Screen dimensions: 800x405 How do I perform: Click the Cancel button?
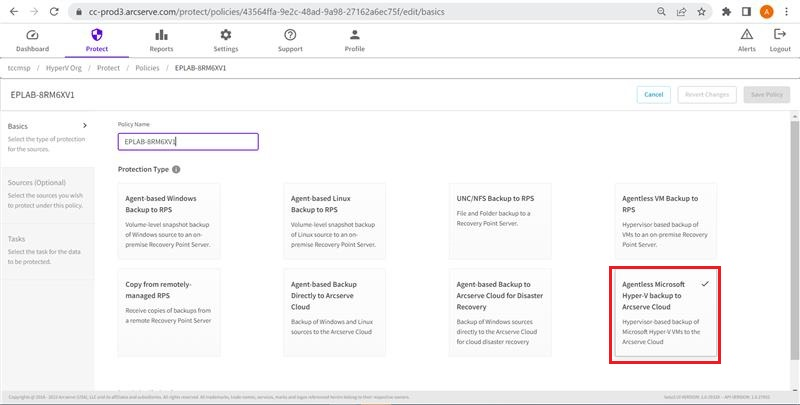click(x=654, y=94)
